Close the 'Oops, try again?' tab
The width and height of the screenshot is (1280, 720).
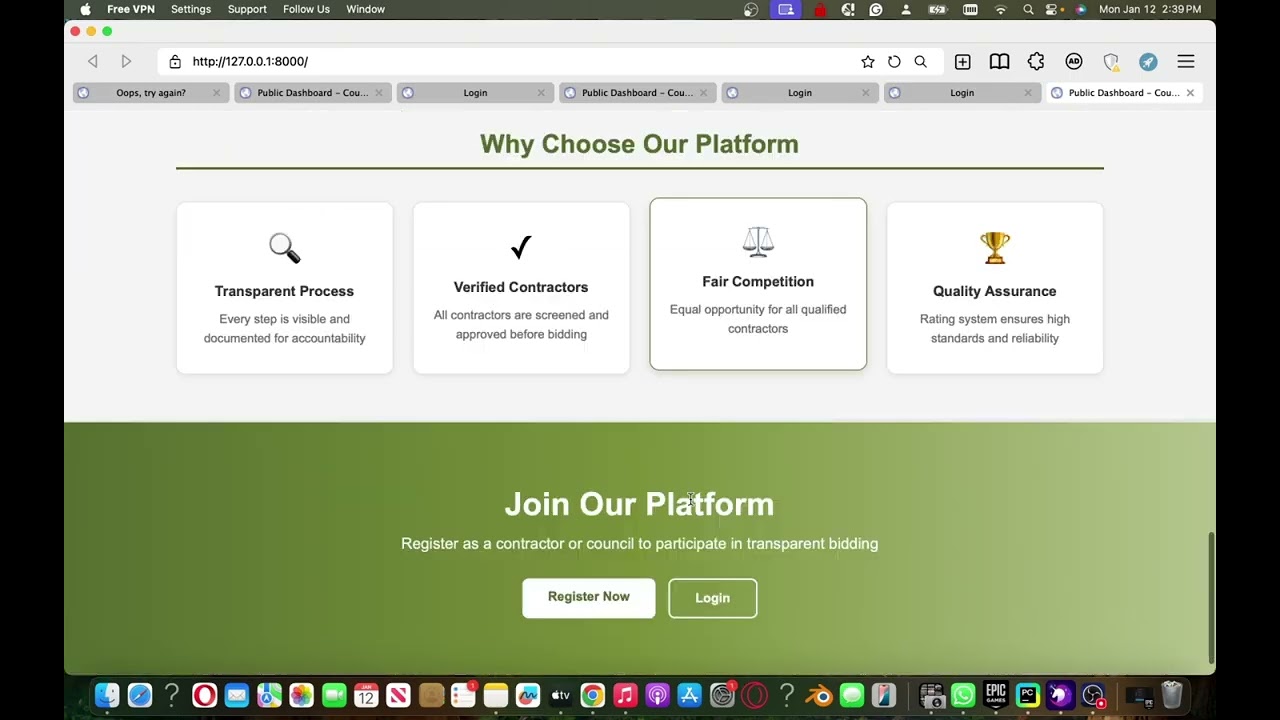click(216, 93)
